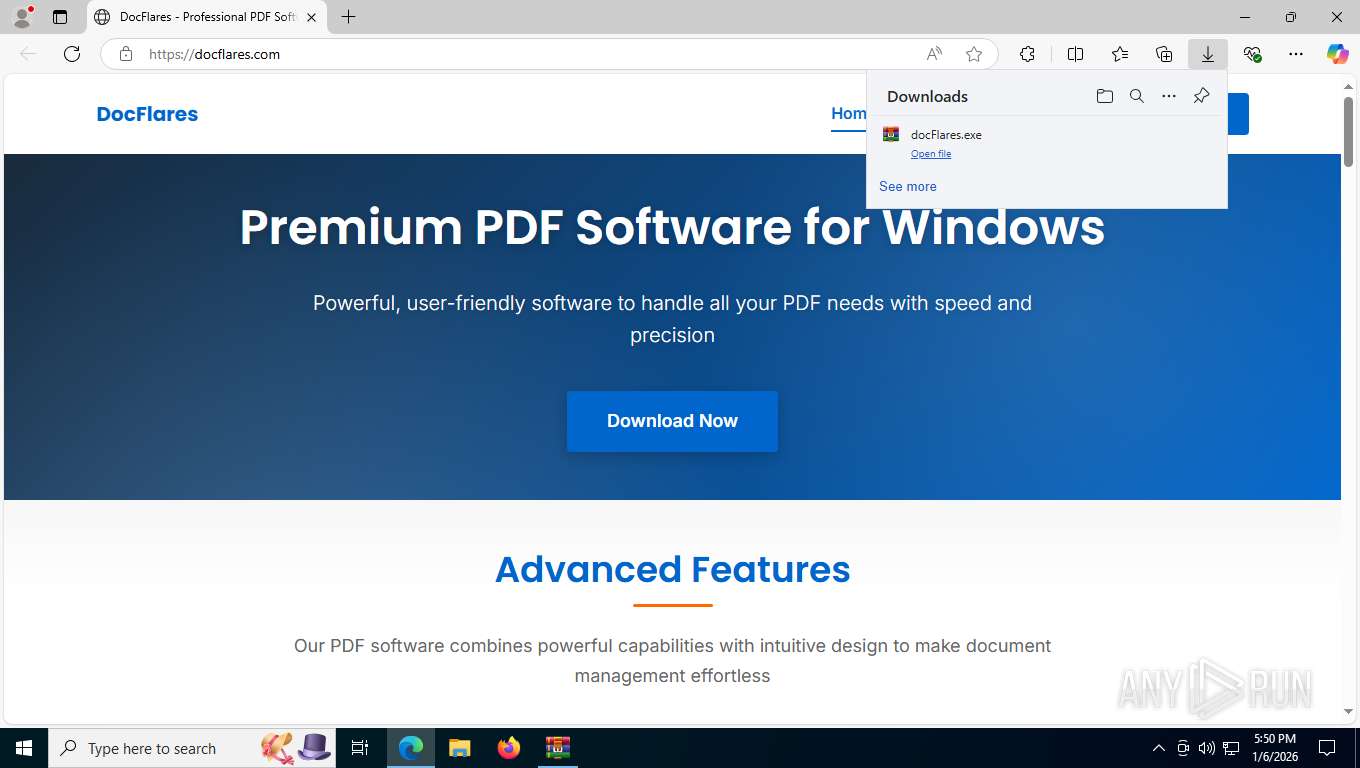
Task: Click the Edge profile avatar icon
Action: point(21,17)
